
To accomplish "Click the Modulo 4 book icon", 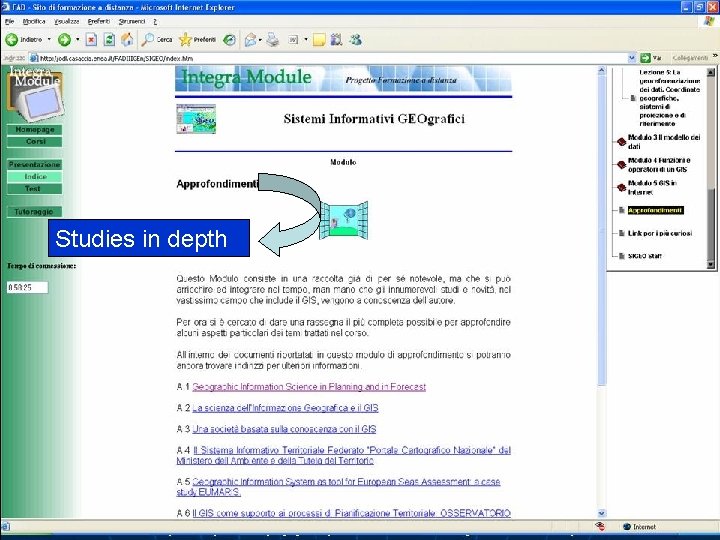I will [x=621, y=164].
